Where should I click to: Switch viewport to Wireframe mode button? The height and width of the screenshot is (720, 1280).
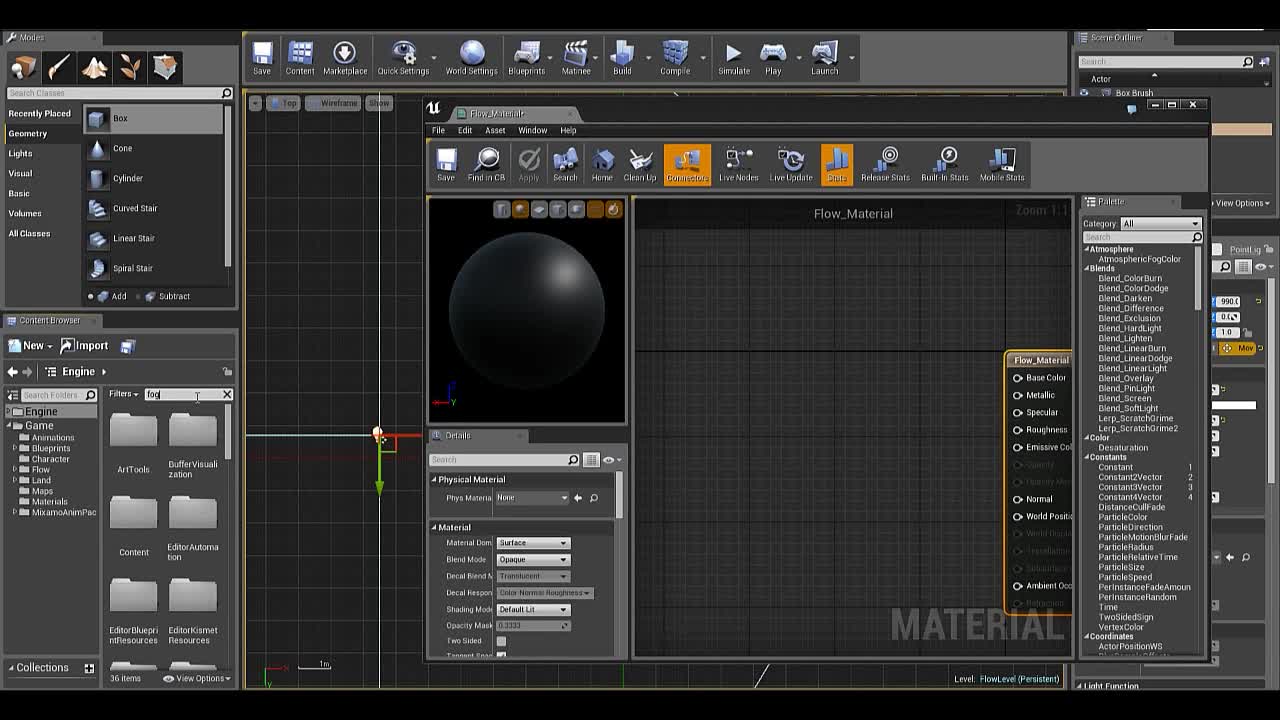pos(333,103)
